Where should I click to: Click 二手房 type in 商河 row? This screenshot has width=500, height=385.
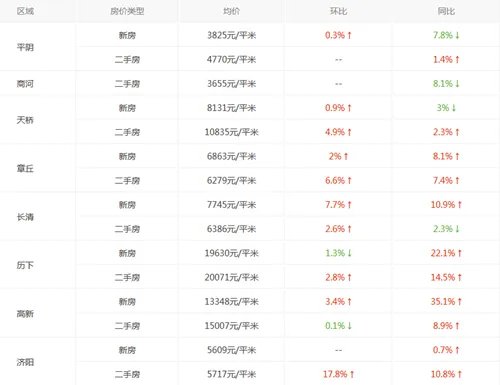pos(127,84)
